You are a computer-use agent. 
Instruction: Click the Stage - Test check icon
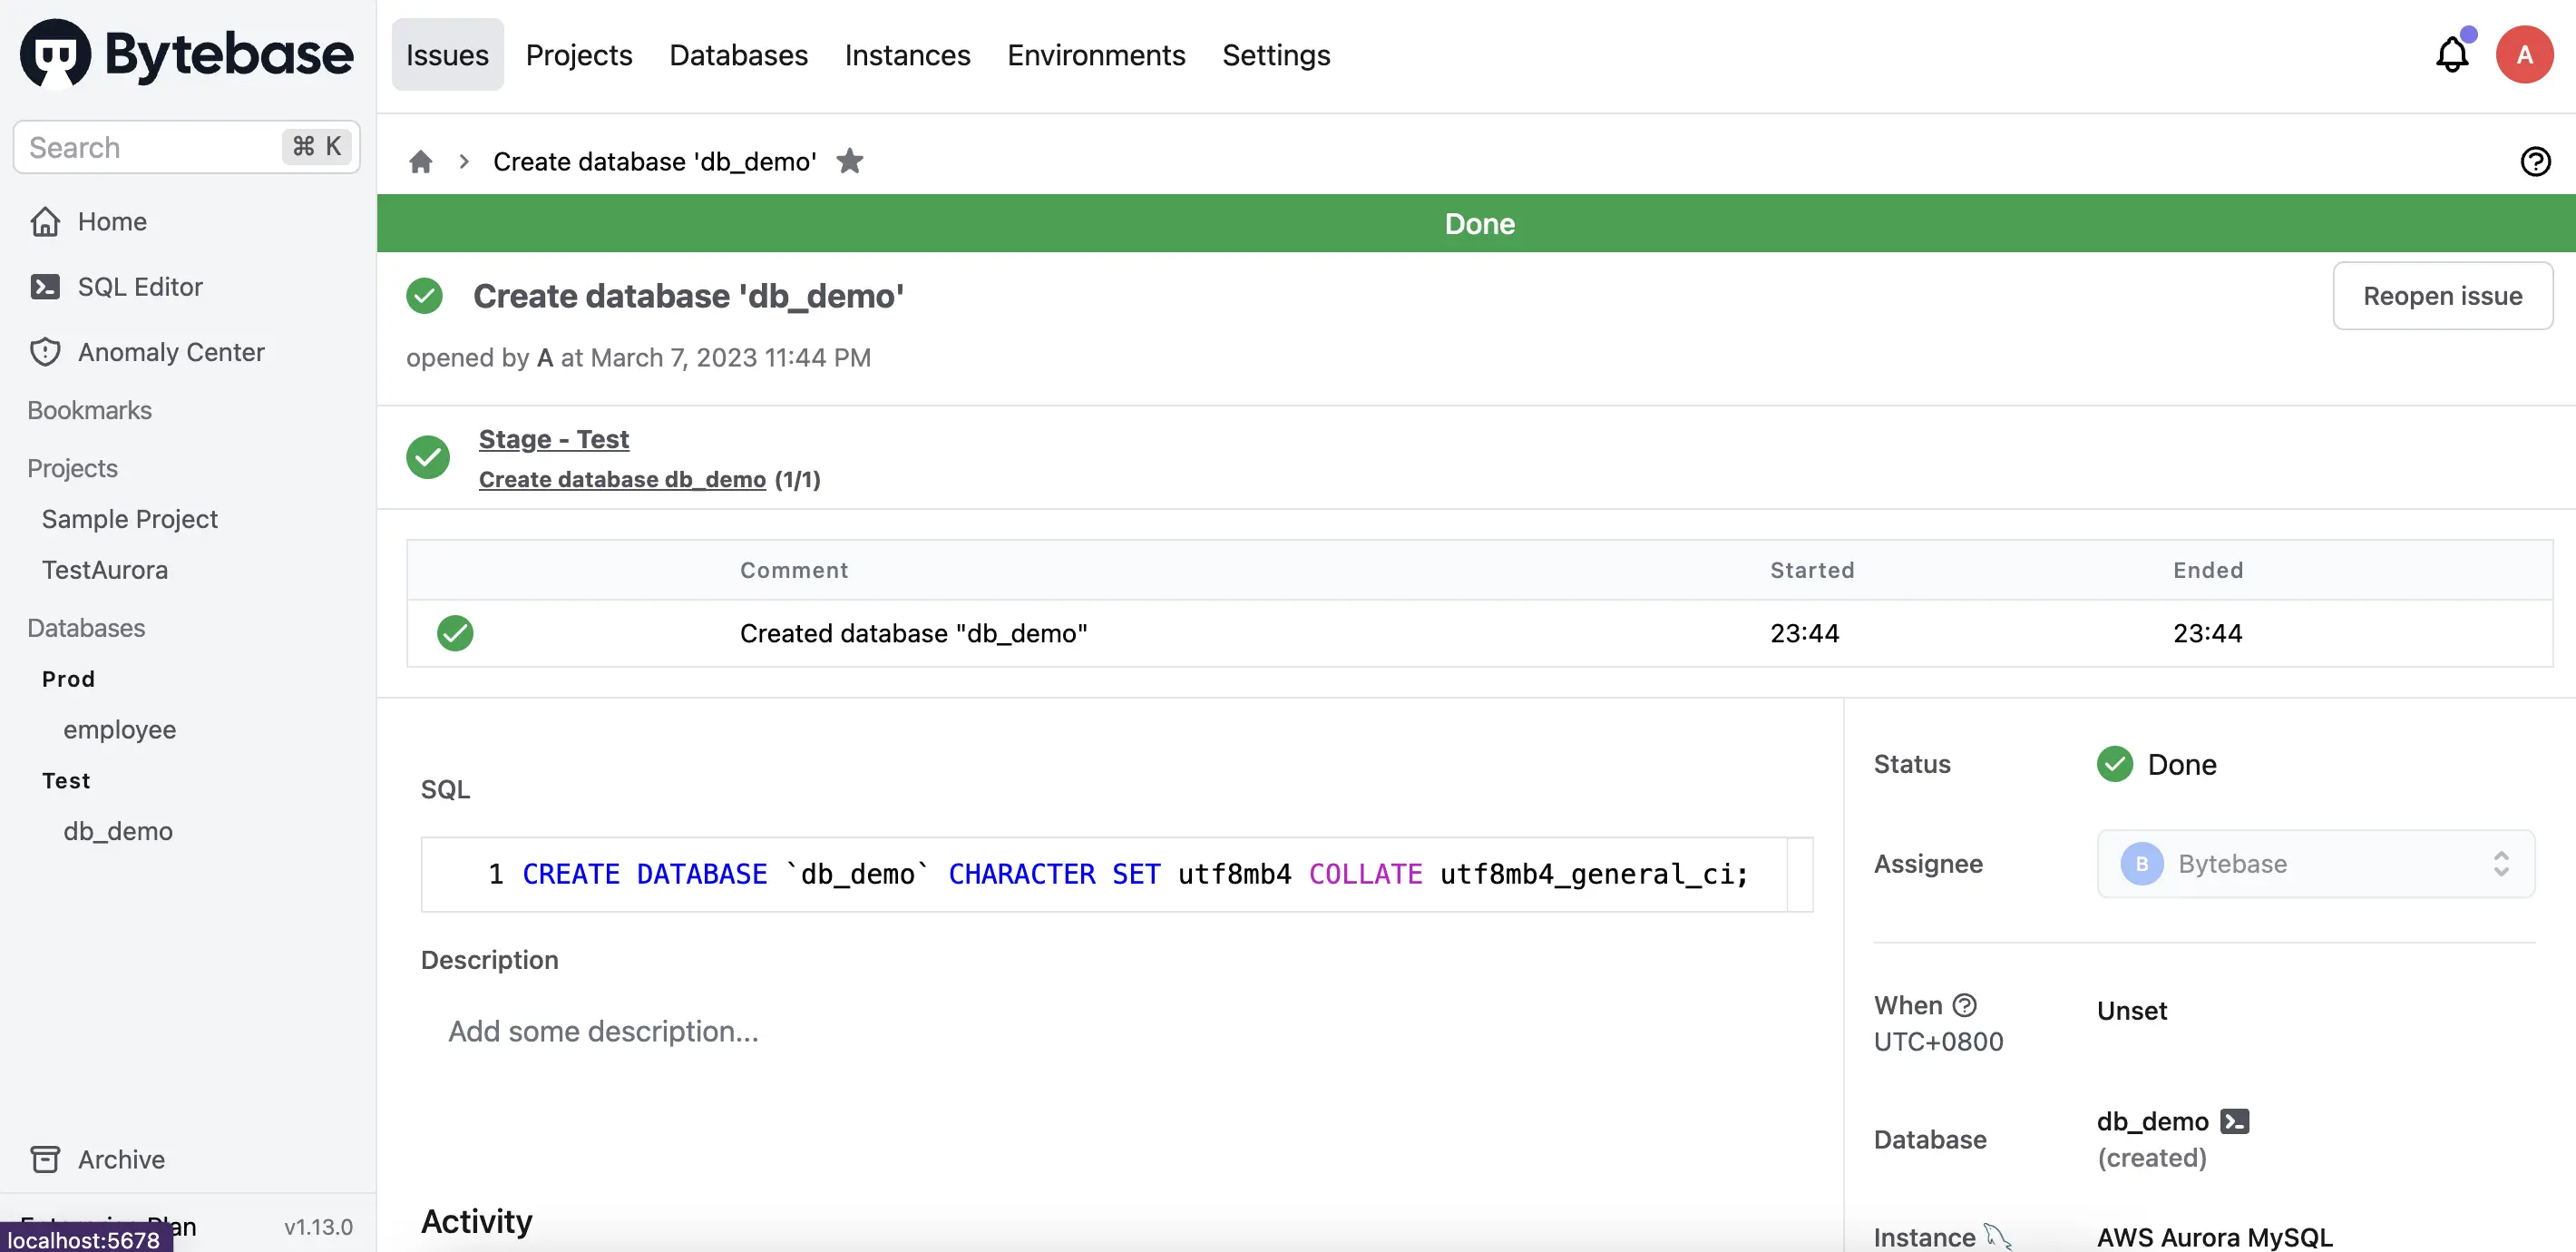(428, 457)
